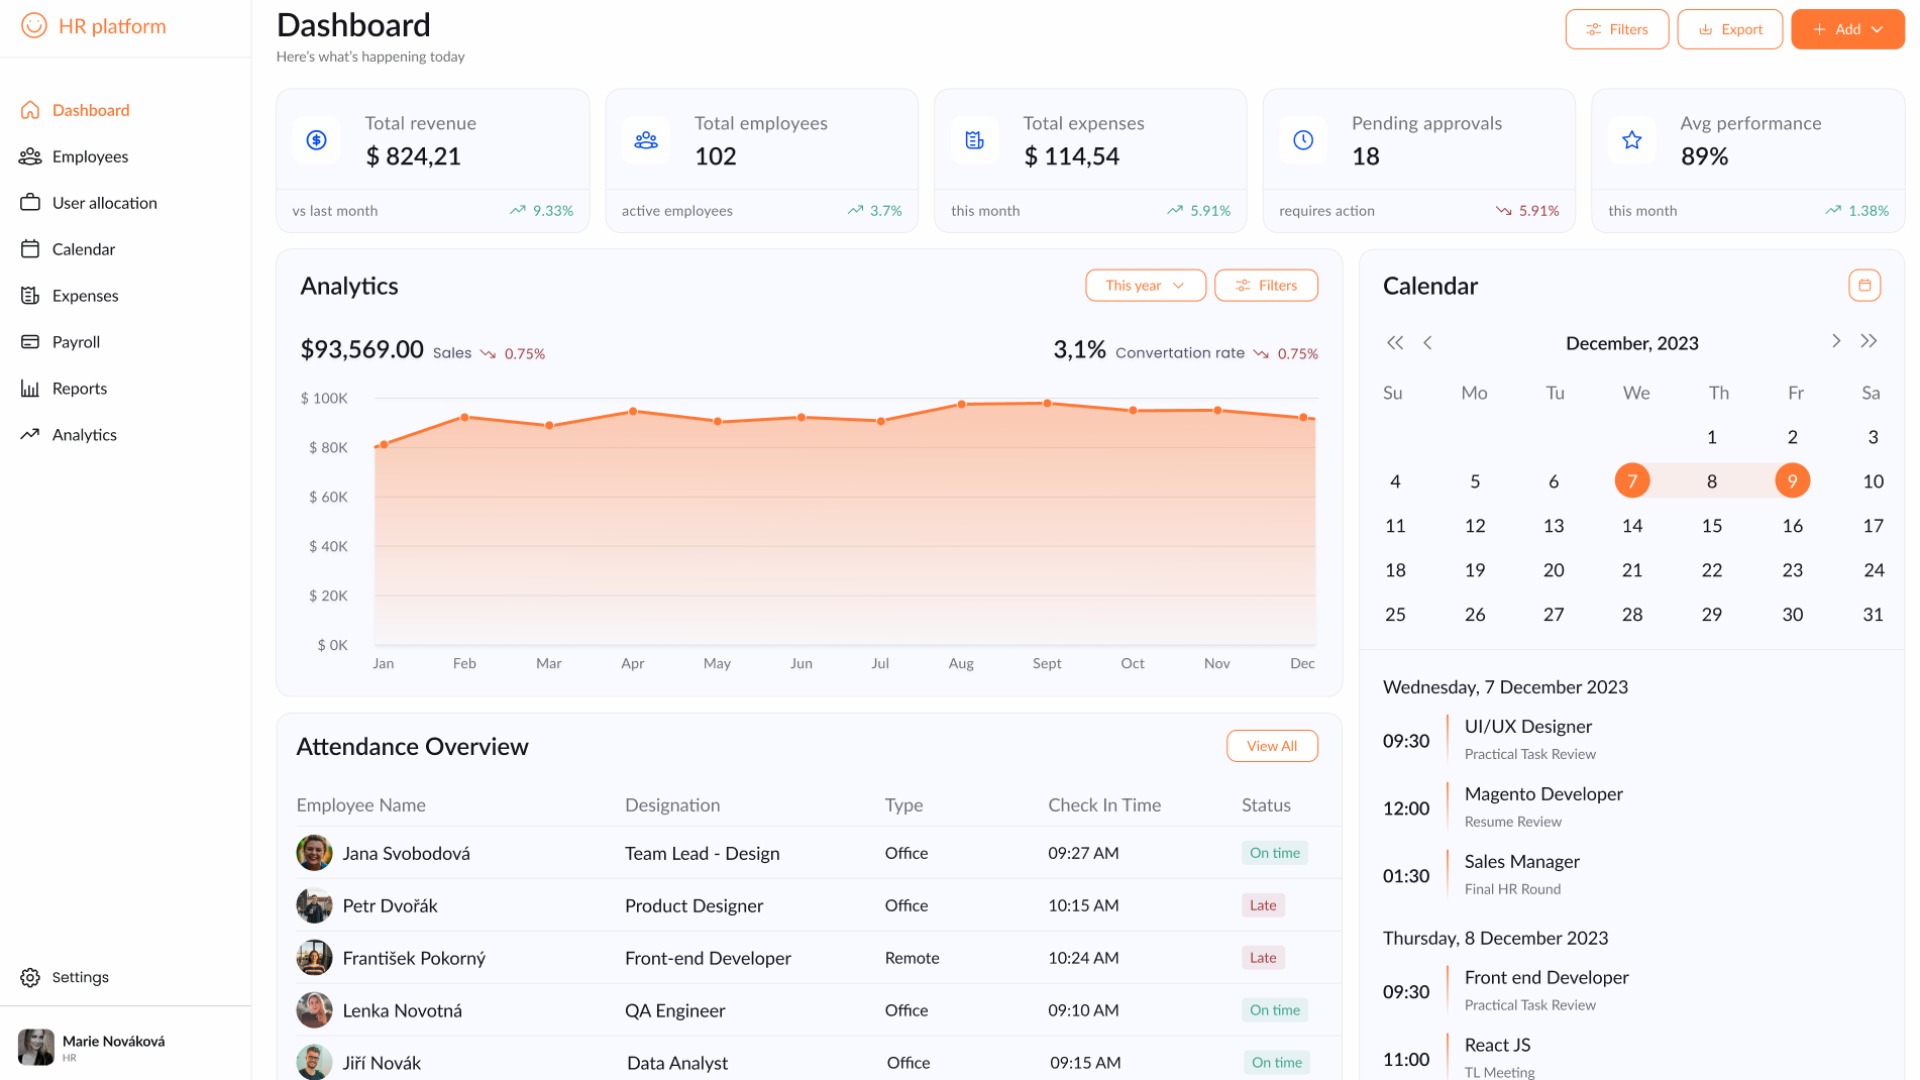Click the View All attendance button

coord(1271,745)
